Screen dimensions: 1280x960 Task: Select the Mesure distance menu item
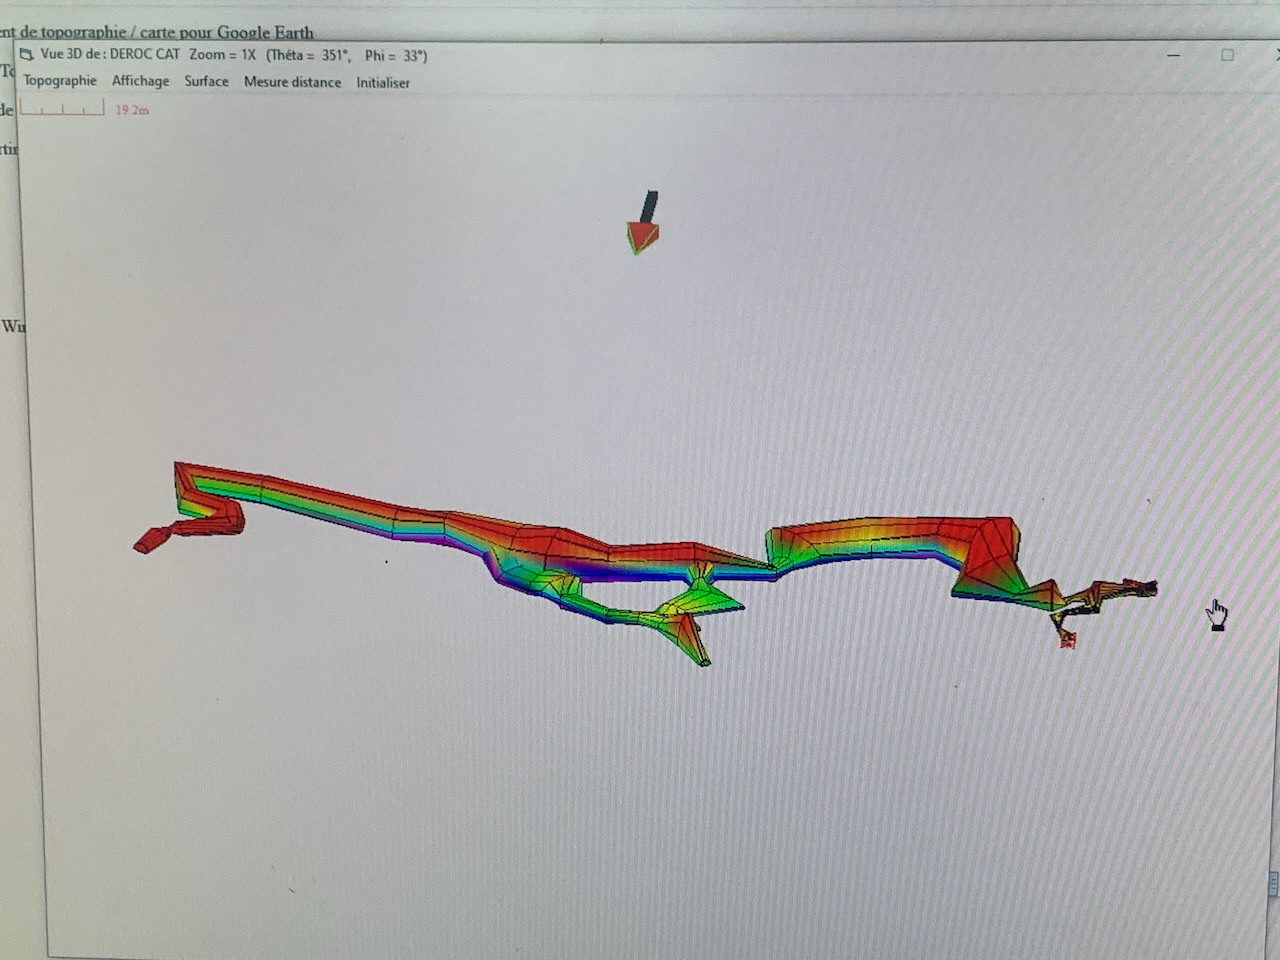pyautogui.click(x=292, y=82)
